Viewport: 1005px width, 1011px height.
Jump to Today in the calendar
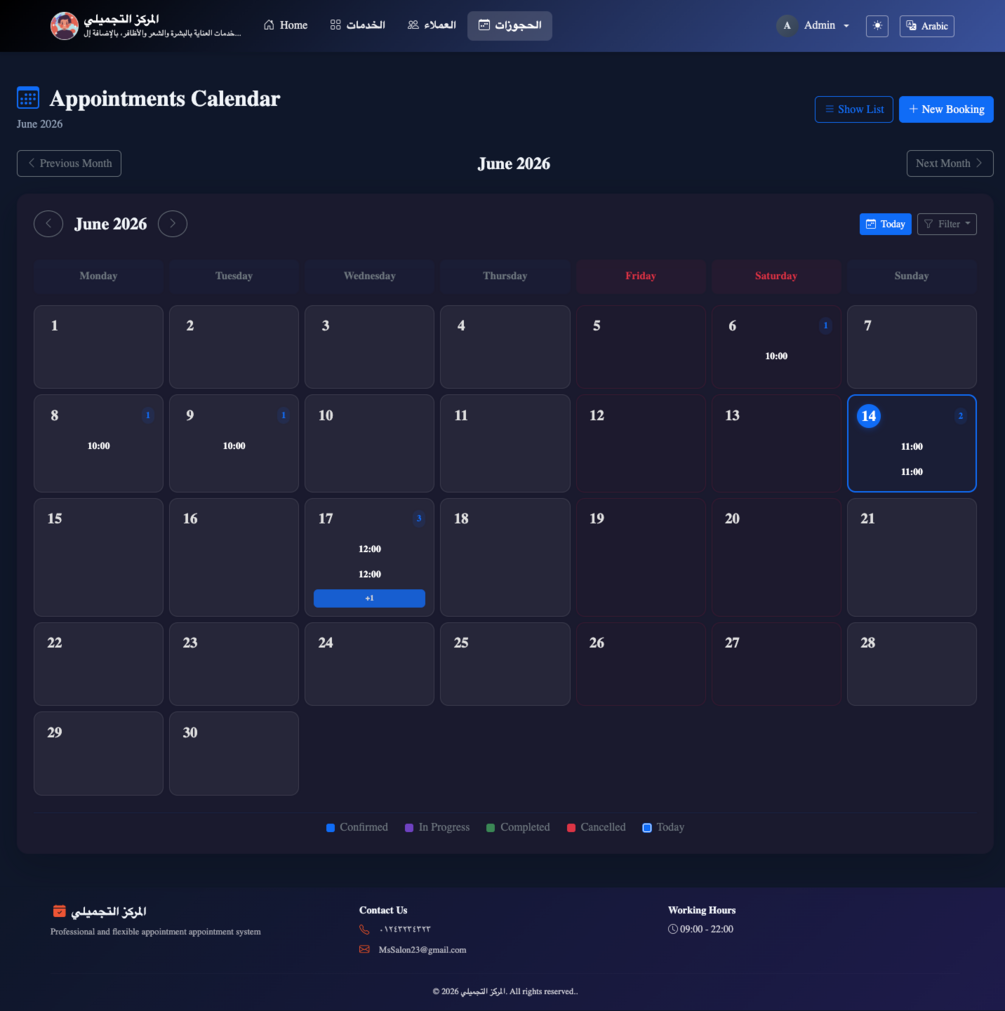885,224
